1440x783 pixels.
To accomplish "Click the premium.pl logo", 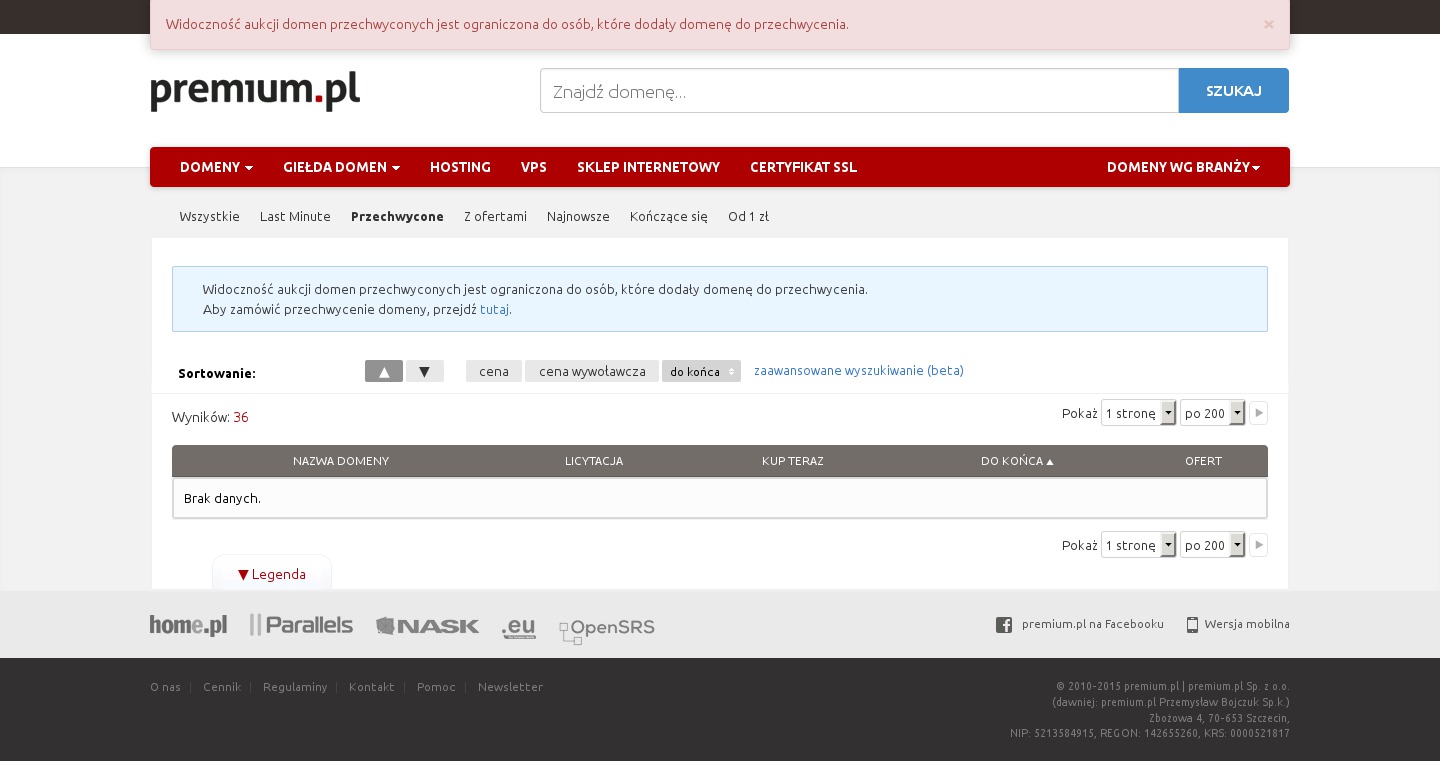I will (x=255, y=91).
